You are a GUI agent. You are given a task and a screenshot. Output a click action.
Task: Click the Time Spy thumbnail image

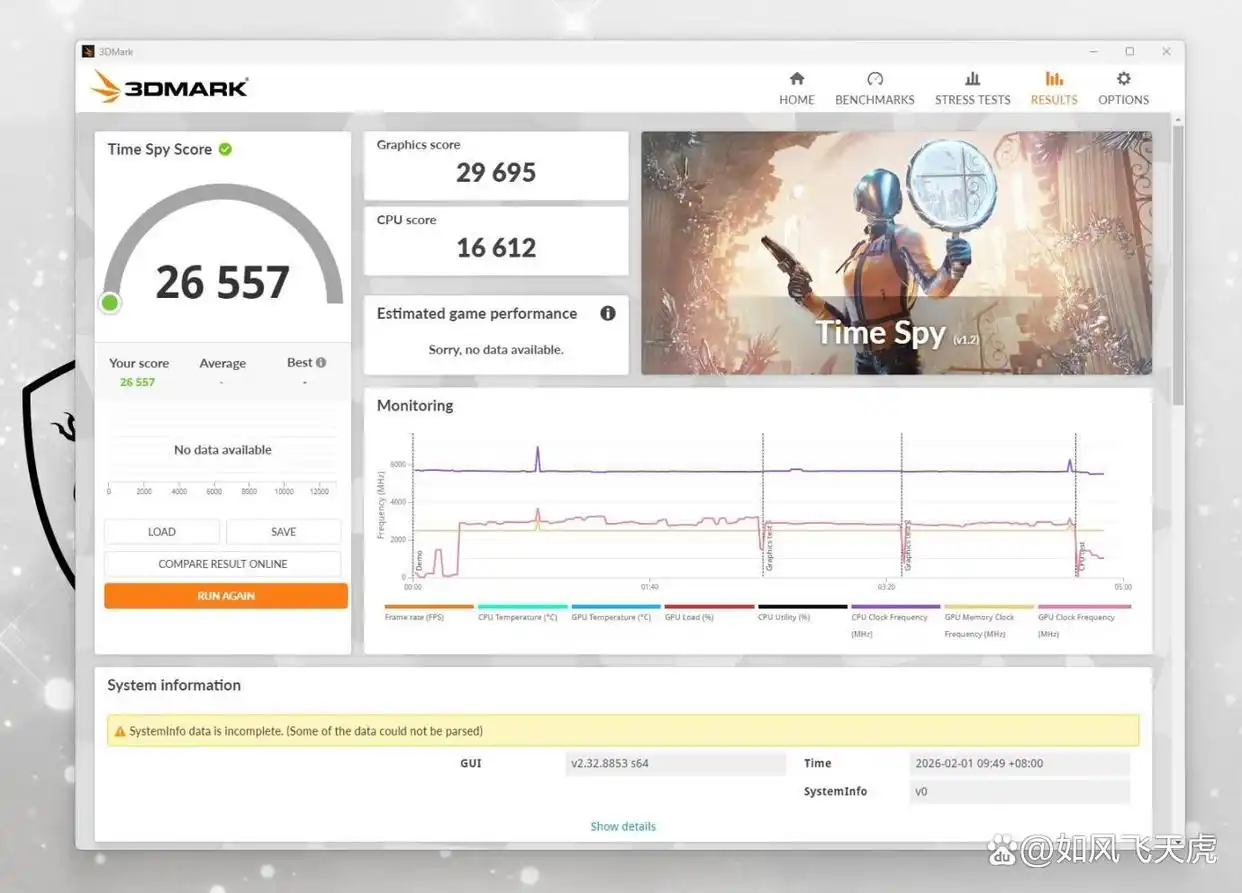click(x=896, y=253)
